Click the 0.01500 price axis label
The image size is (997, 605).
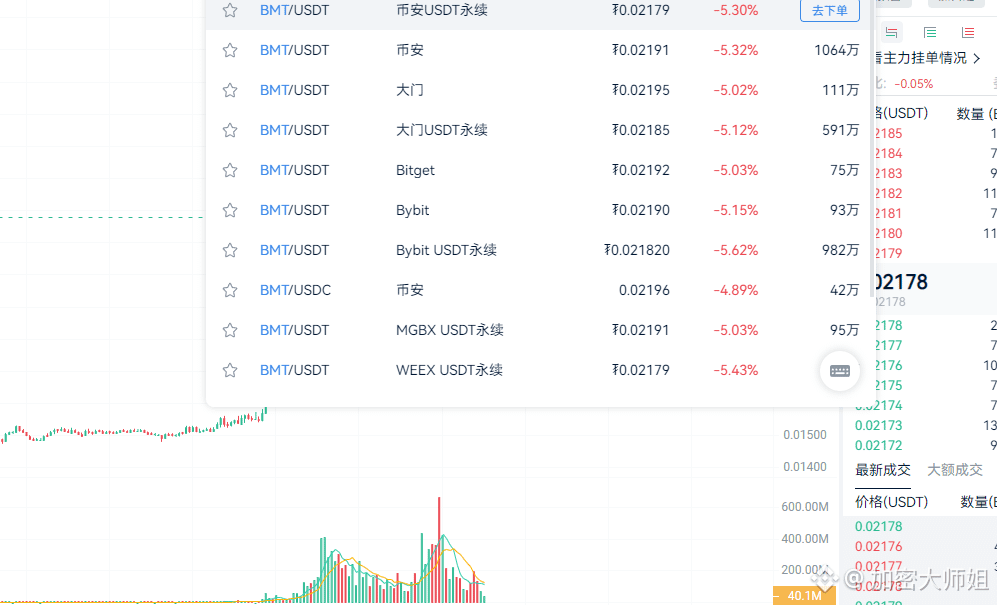click(x=804, y=435)
